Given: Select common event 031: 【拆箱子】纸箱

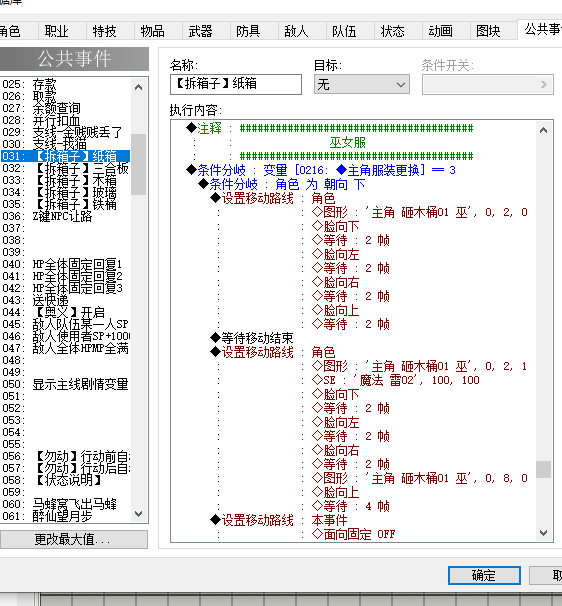Looking at the screenshot, I should point(65,156).
